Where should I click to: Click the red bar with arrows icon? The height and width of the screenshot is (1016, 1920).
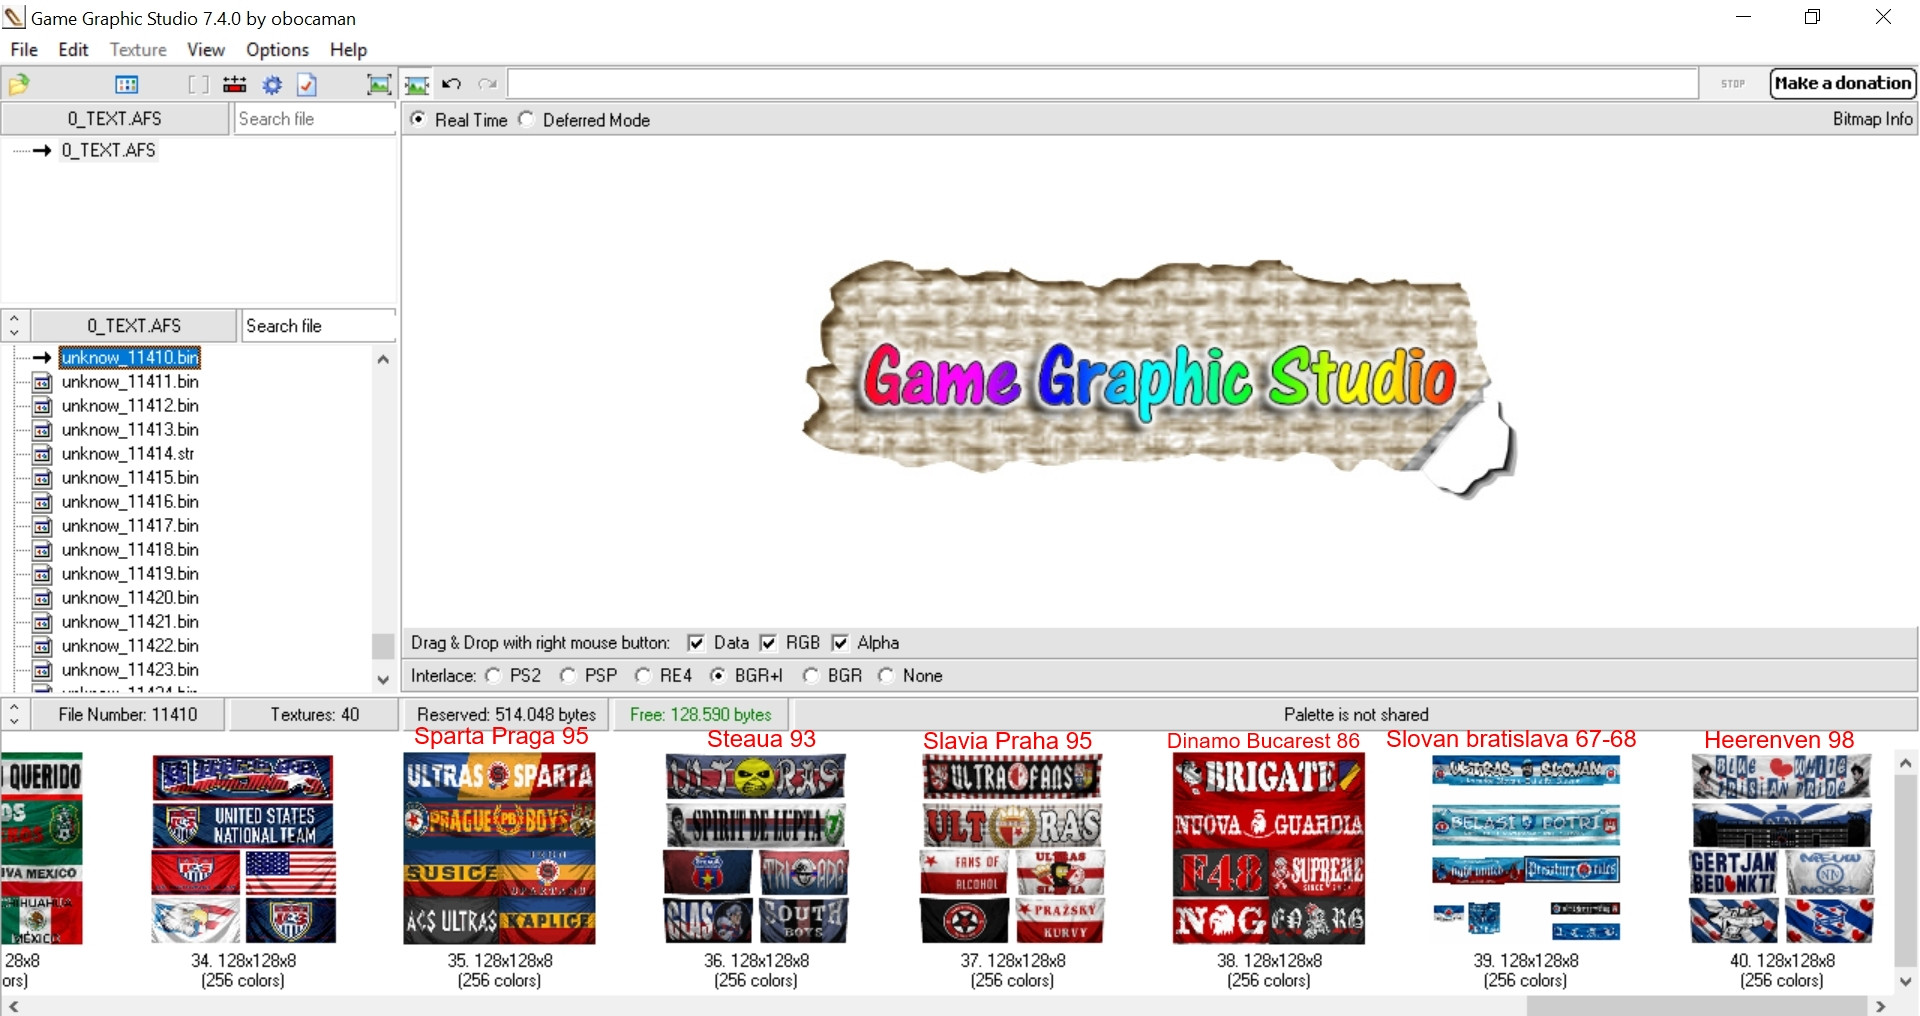235,85
